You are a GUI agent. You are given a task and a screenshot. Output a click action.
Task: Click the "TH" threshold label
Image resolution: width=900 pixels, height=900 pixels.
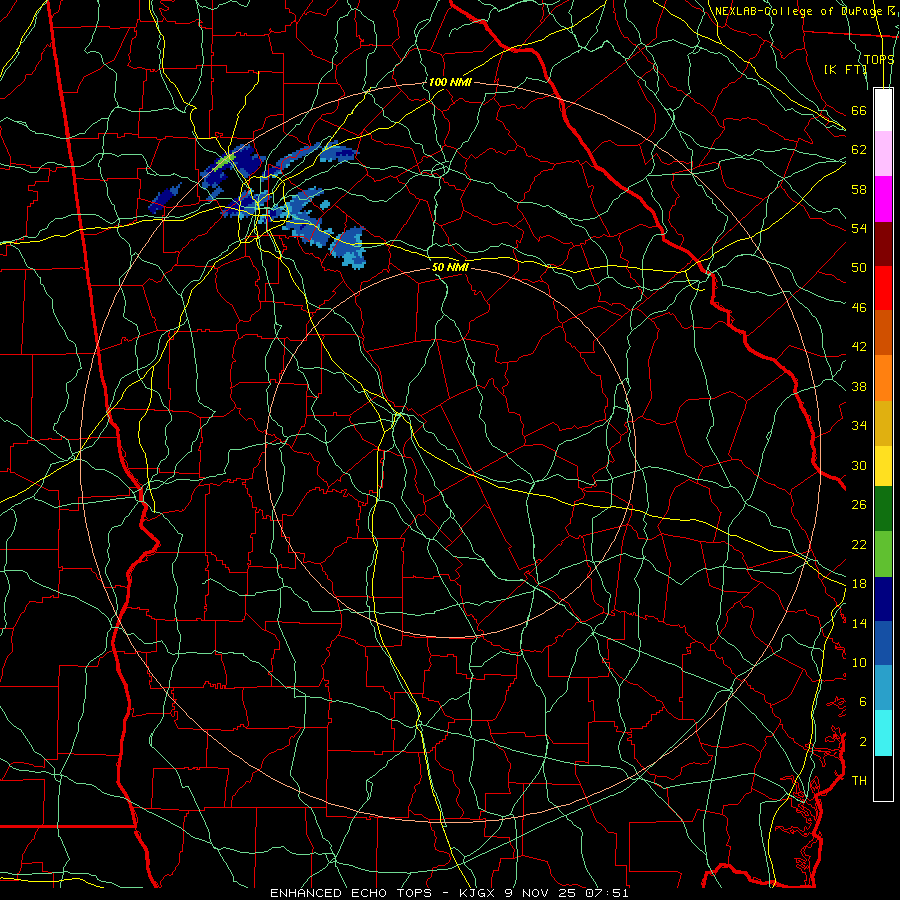coord(859,780)
